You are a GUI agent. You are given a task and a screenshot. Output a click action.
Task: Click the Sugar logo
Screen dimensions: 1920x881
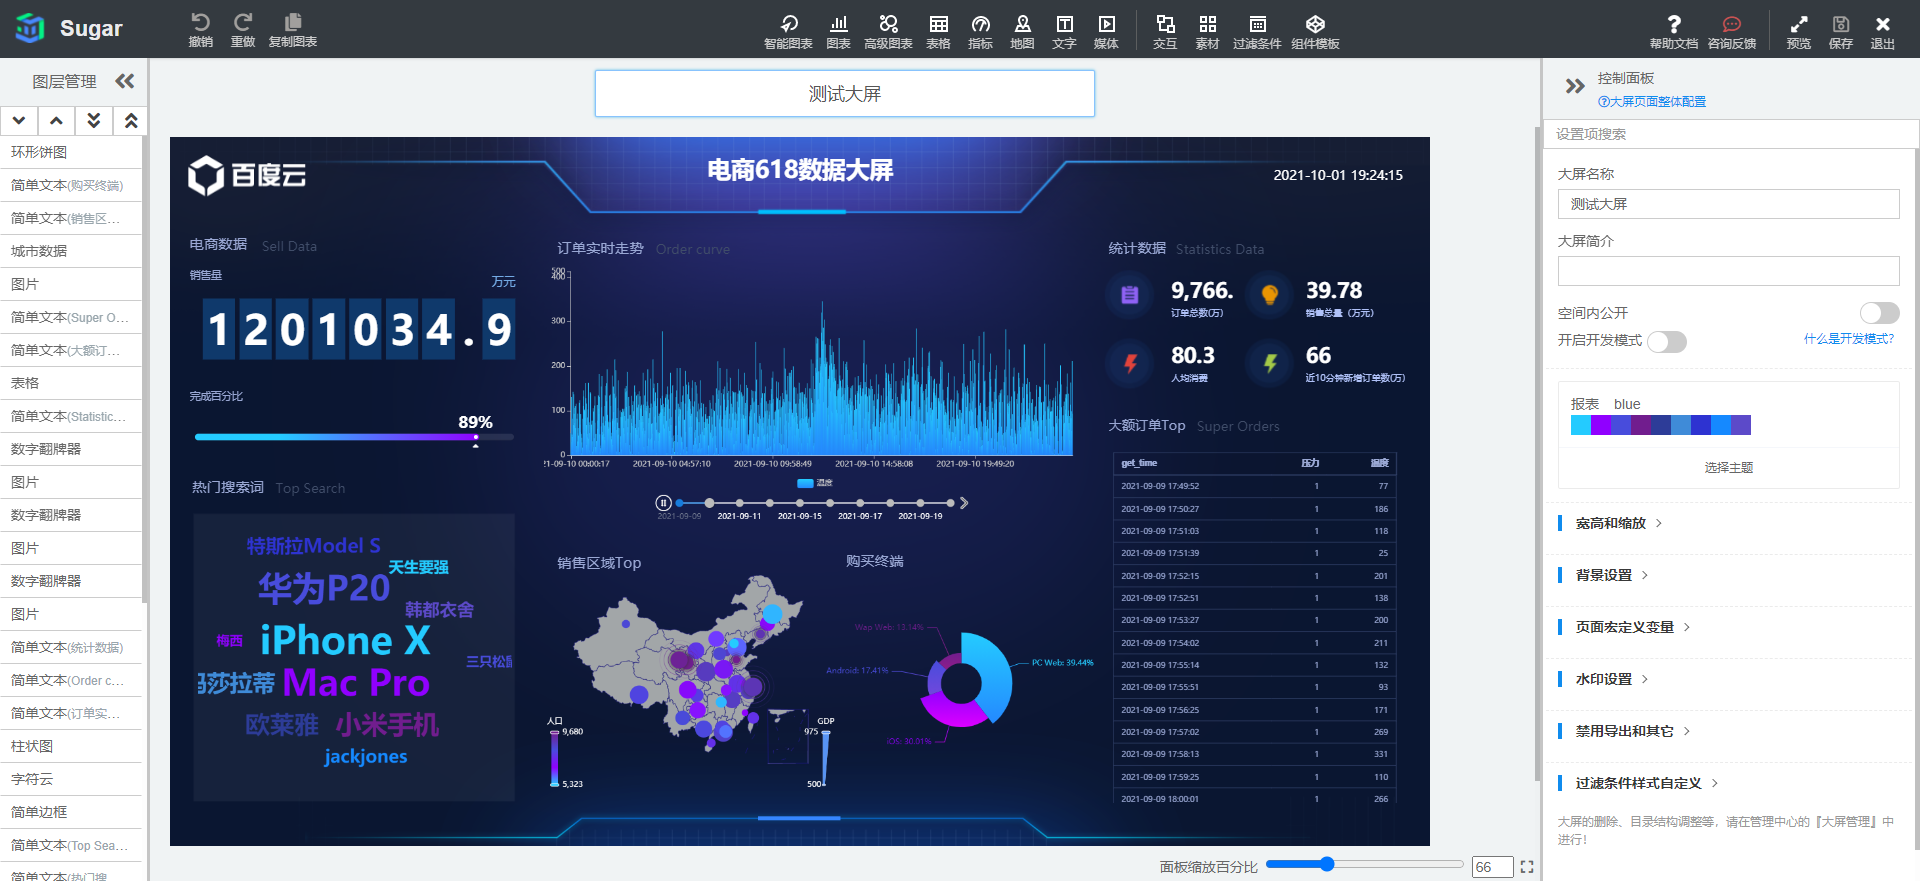tap(70, 28)
